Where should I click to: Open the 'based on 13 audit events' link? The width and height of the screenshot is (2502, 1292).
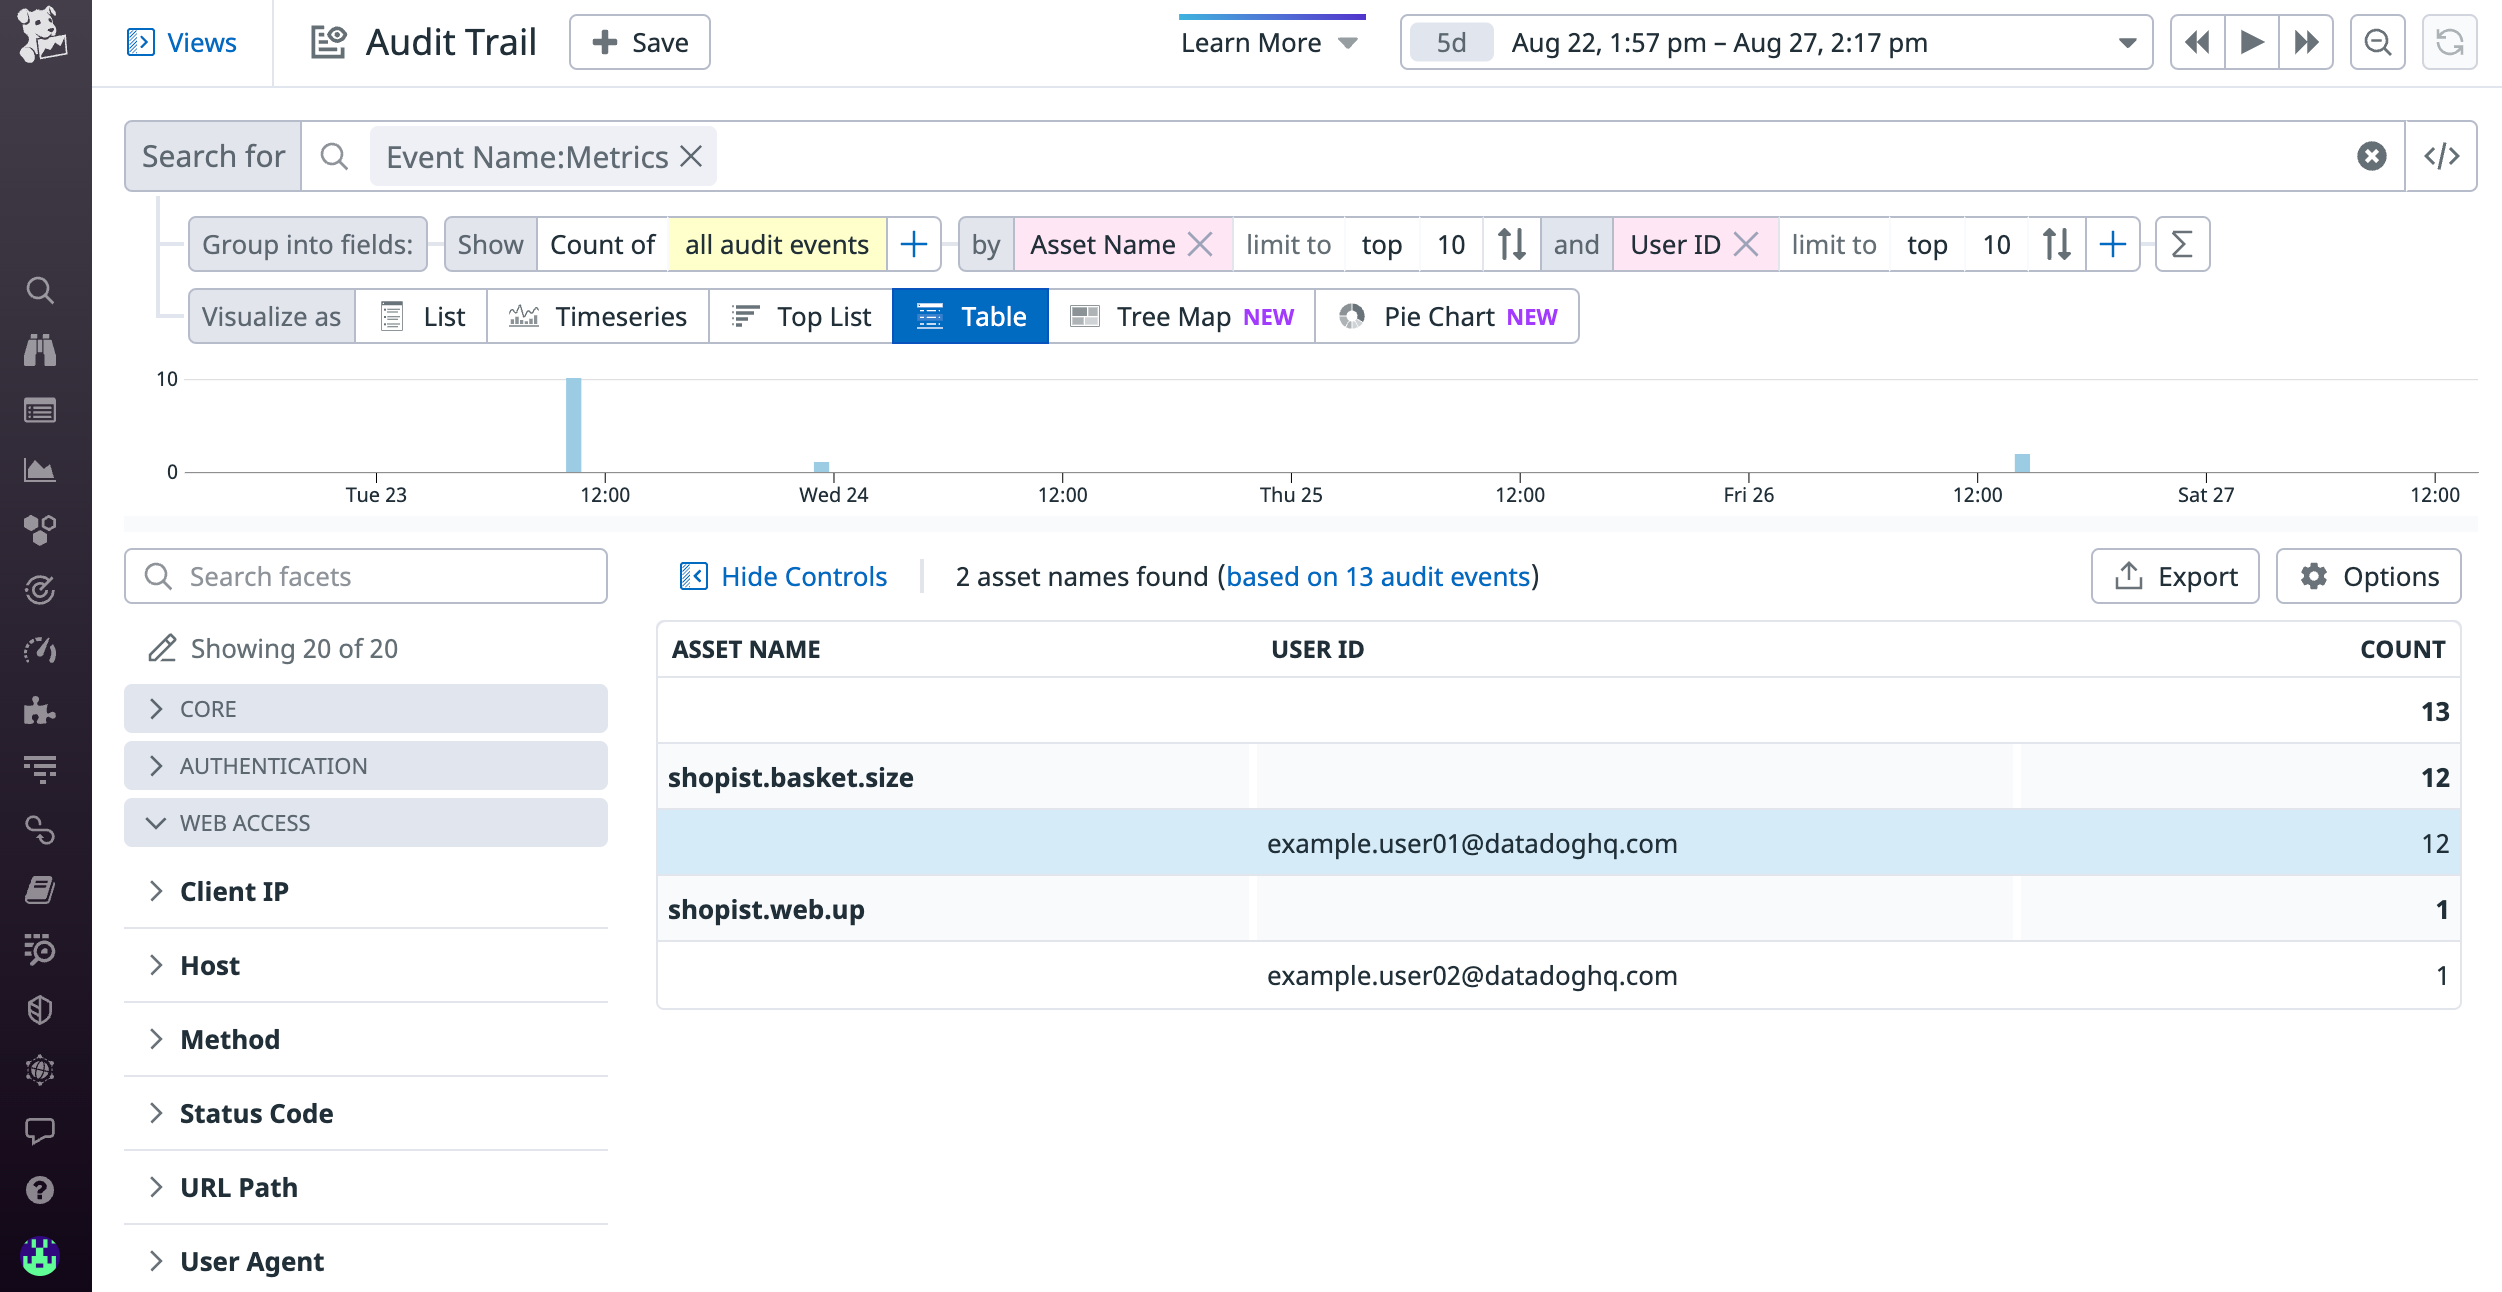tap(1378, 576)
